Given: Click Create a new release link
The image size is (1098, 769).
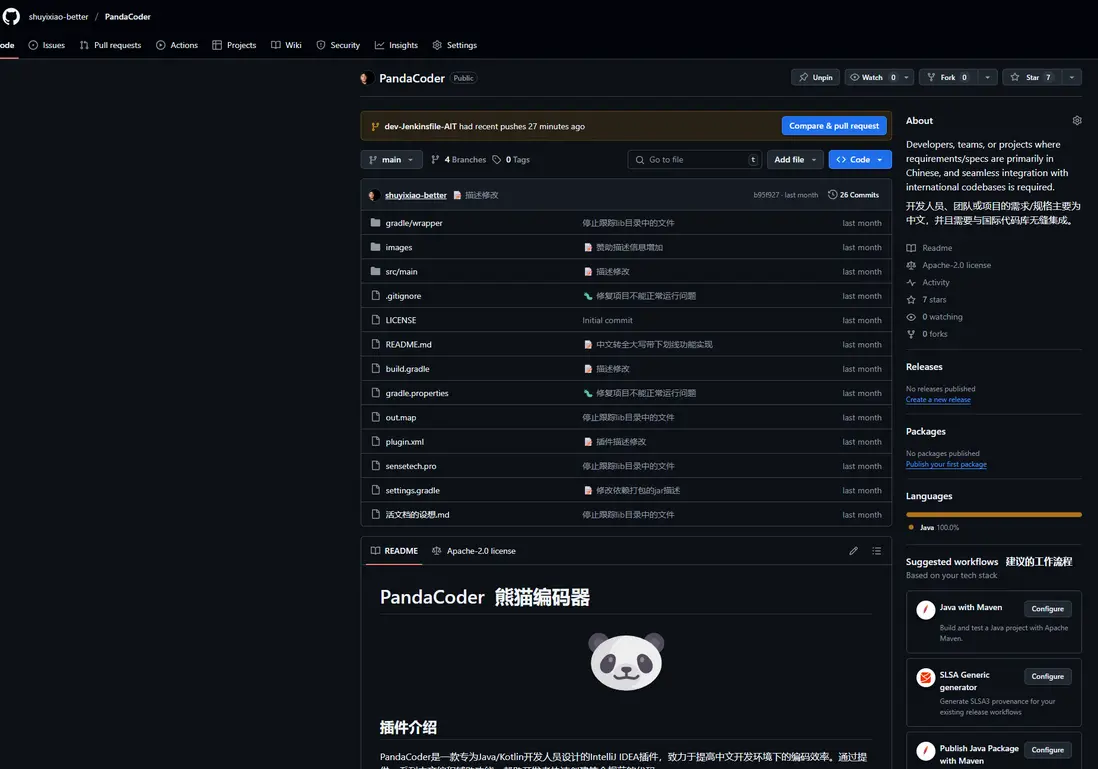Looking at the screenshot, I should point(938,399).
